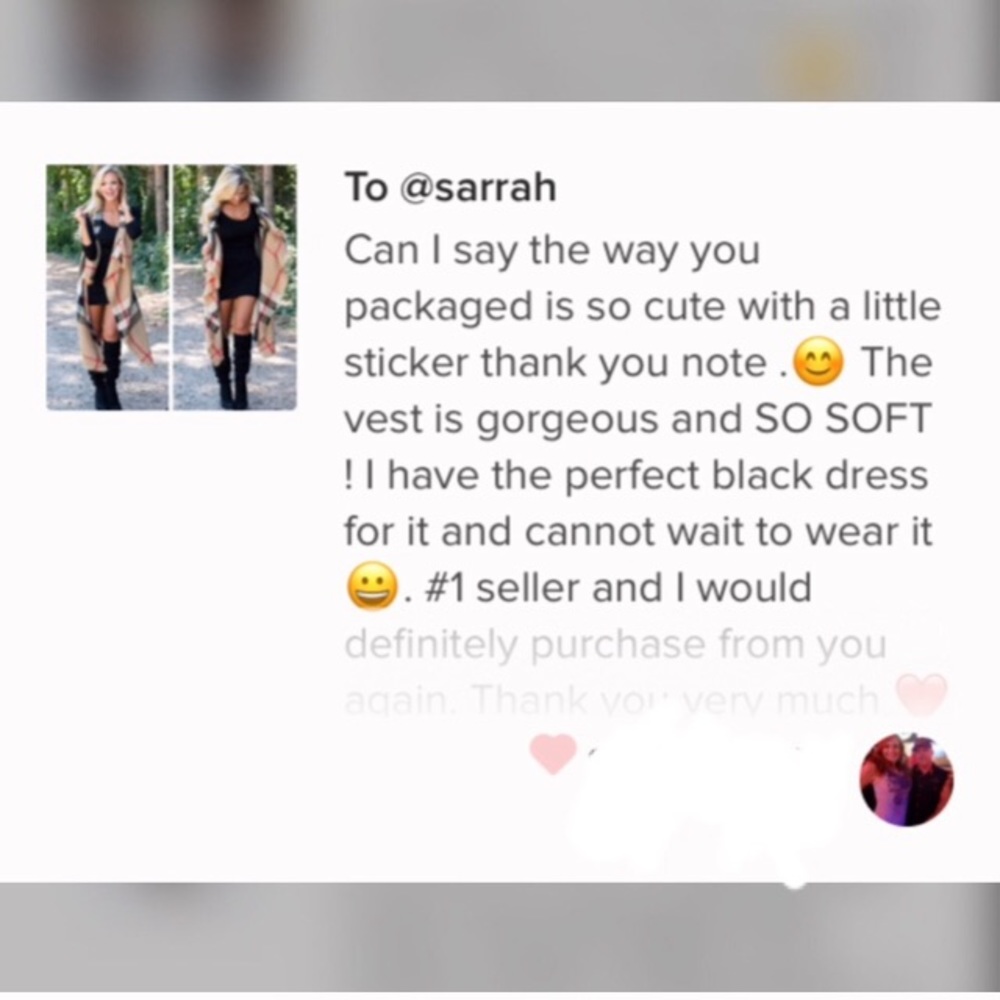Click the 'To' label before the mention
Viewport: 1000px width, 1000px height.
tap(366, 188)
